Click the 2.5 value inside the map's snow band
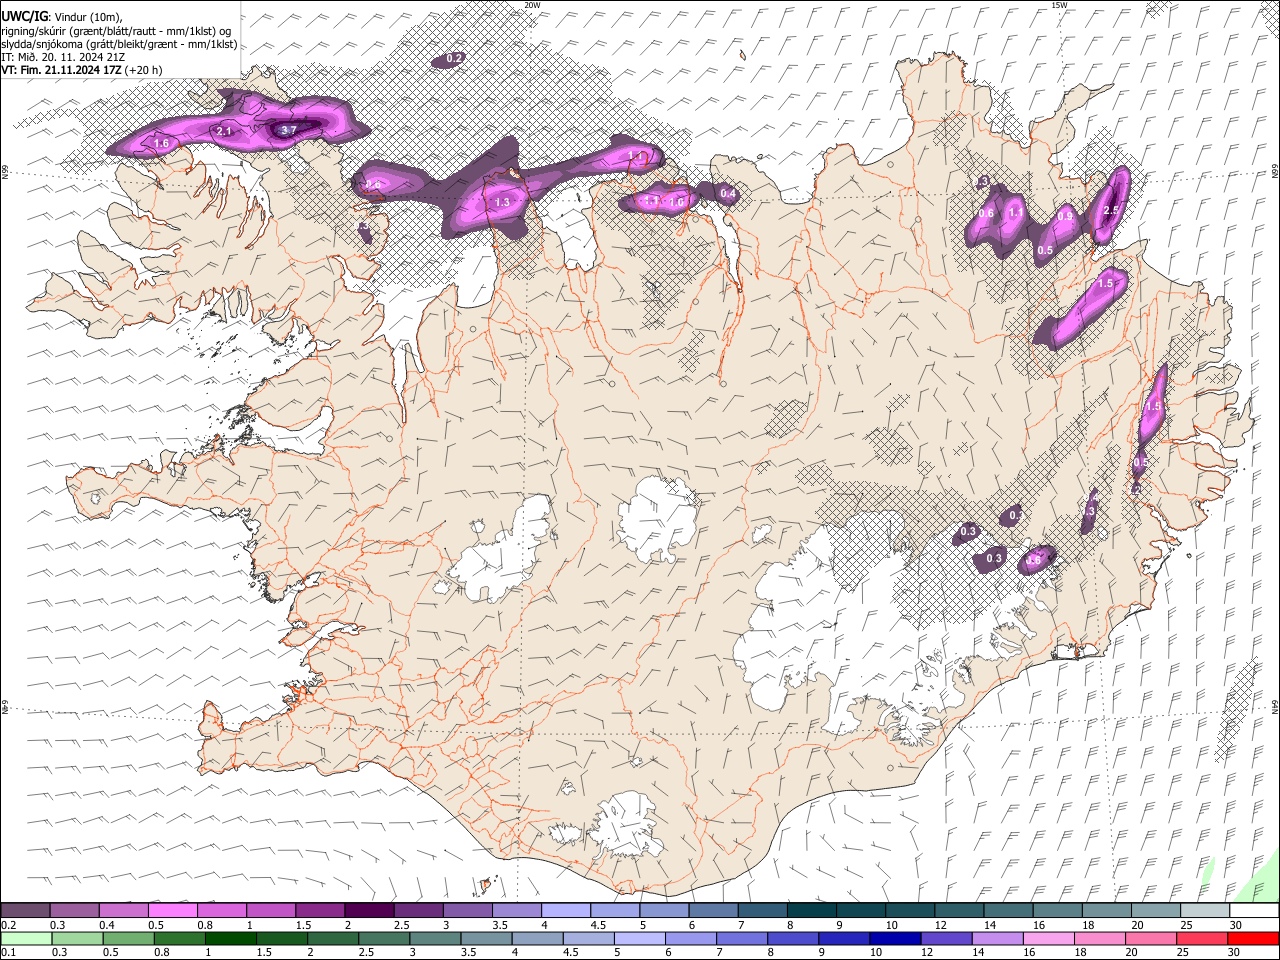 click(x=1110, y=210)
